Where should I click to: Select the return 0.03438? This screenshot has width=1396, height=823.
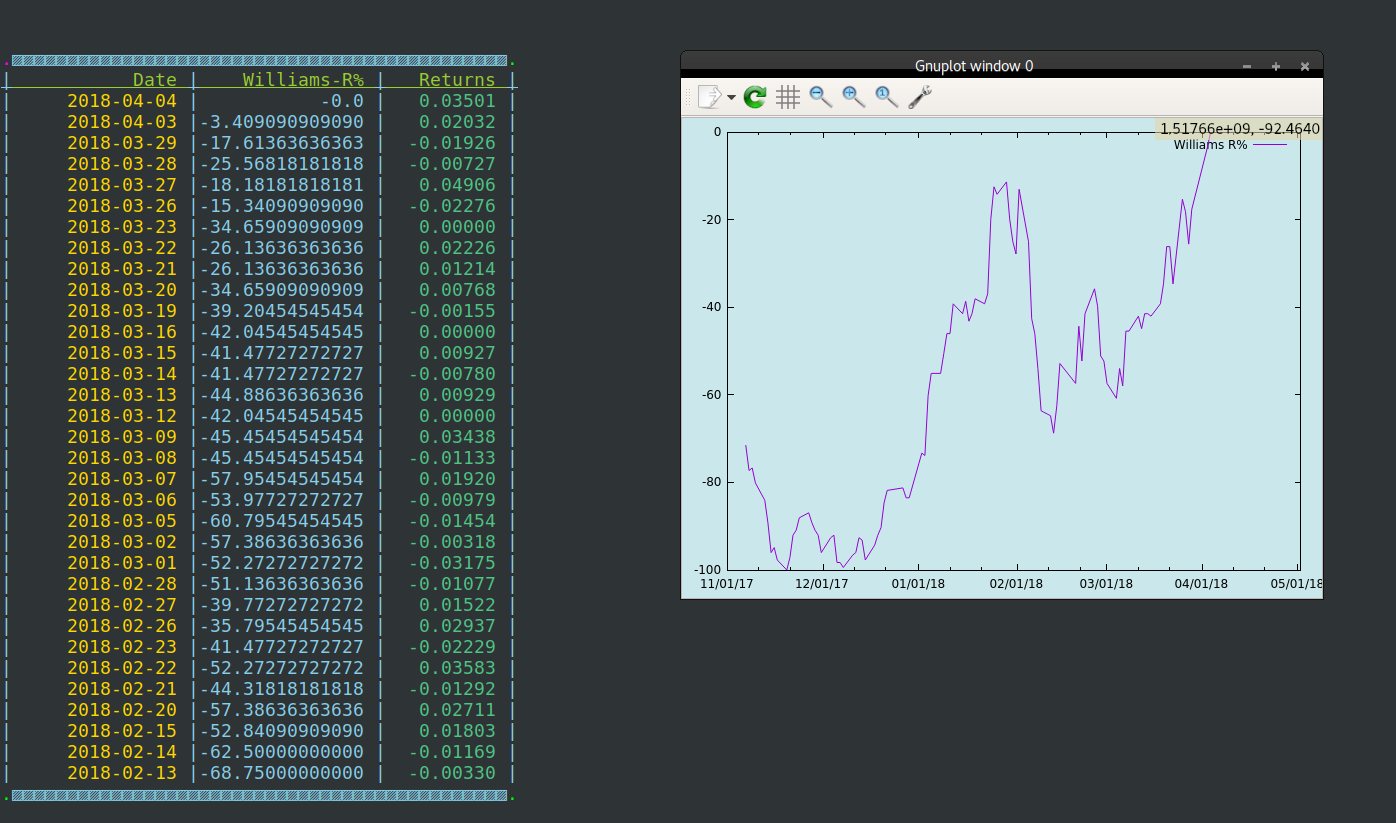click(457, 437)
